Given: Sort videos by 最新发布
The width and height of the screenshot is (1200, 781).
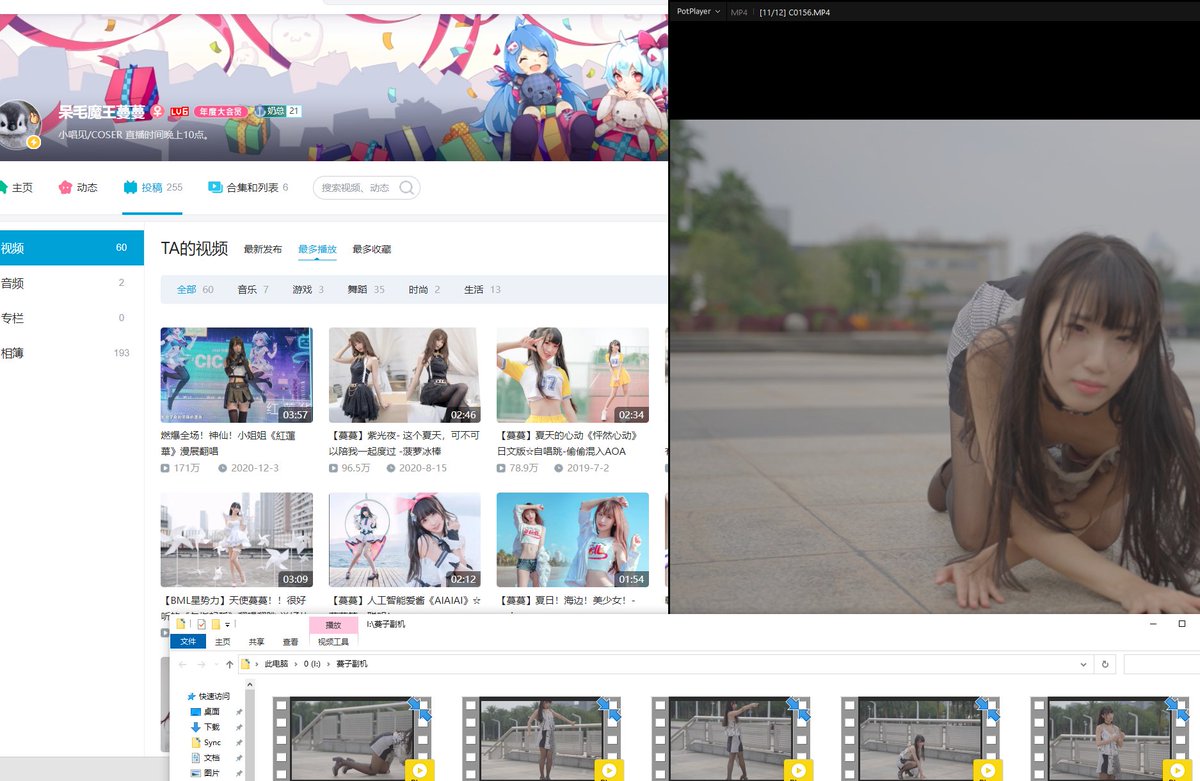Looking at the screenshot, I should coord(261,250).
